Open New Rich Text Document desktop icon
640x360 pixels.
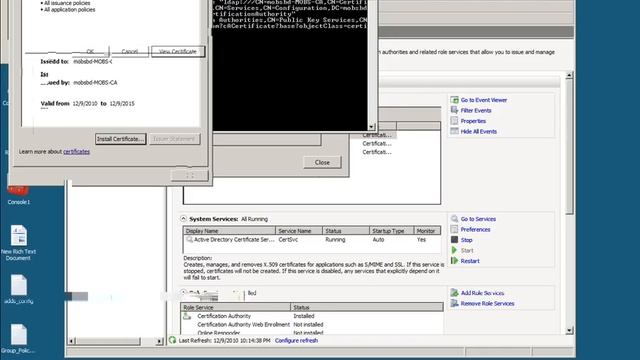(x=18, y=236)
